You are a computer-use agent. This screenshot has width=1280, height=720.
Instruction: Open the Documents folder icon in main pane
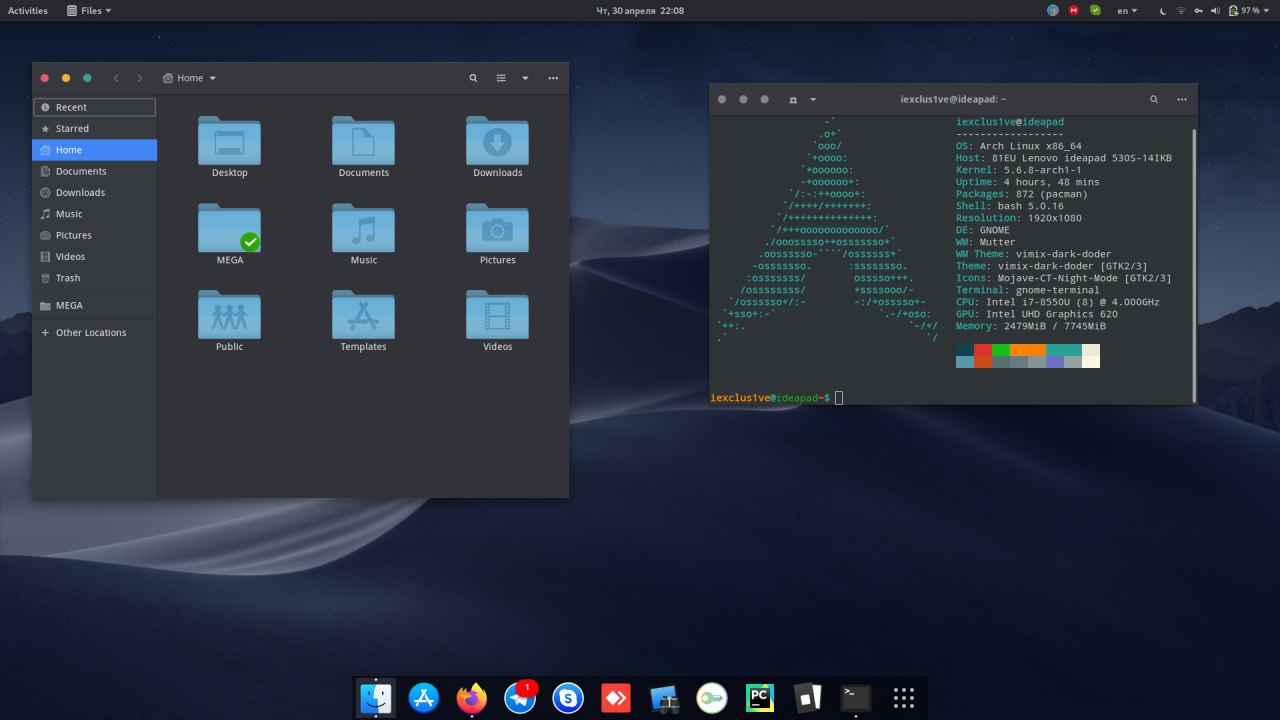[363, 141]
